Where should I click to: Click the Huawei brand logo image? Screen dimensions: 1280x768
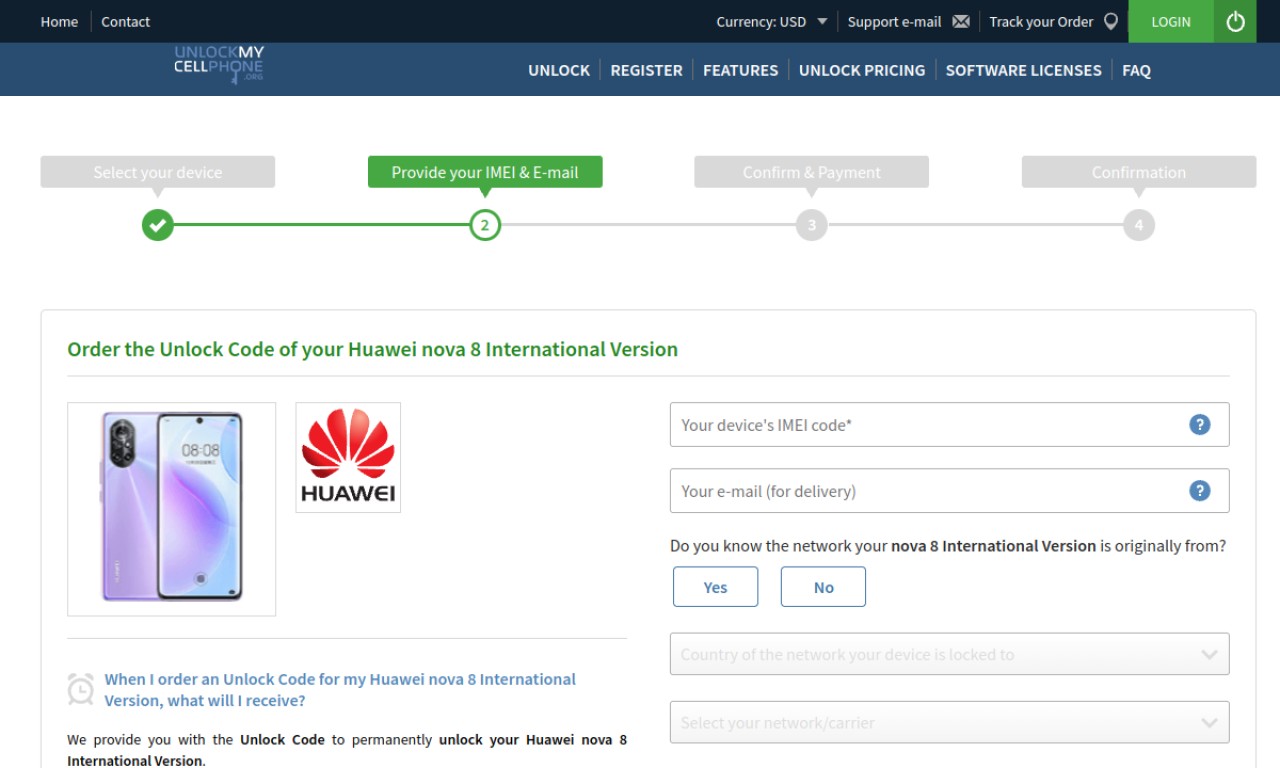click(348, 457)
